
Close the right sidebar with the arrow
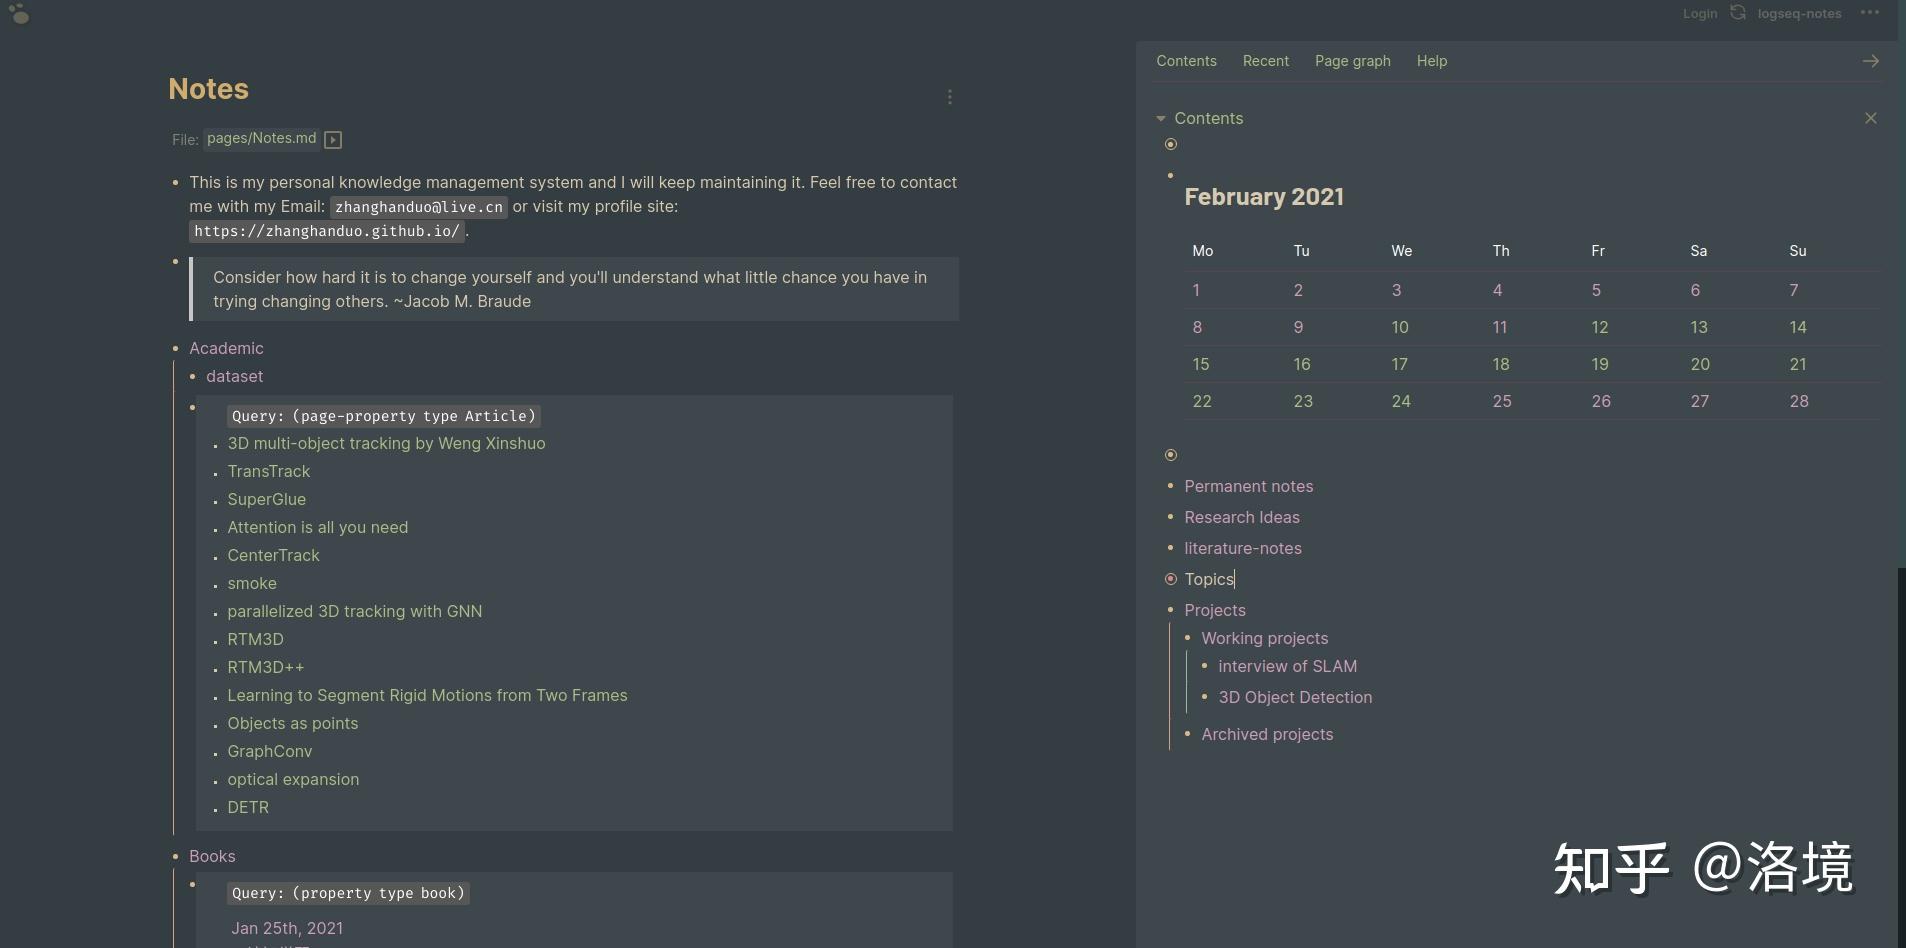pyautogui.click(x=1870, y=61)
